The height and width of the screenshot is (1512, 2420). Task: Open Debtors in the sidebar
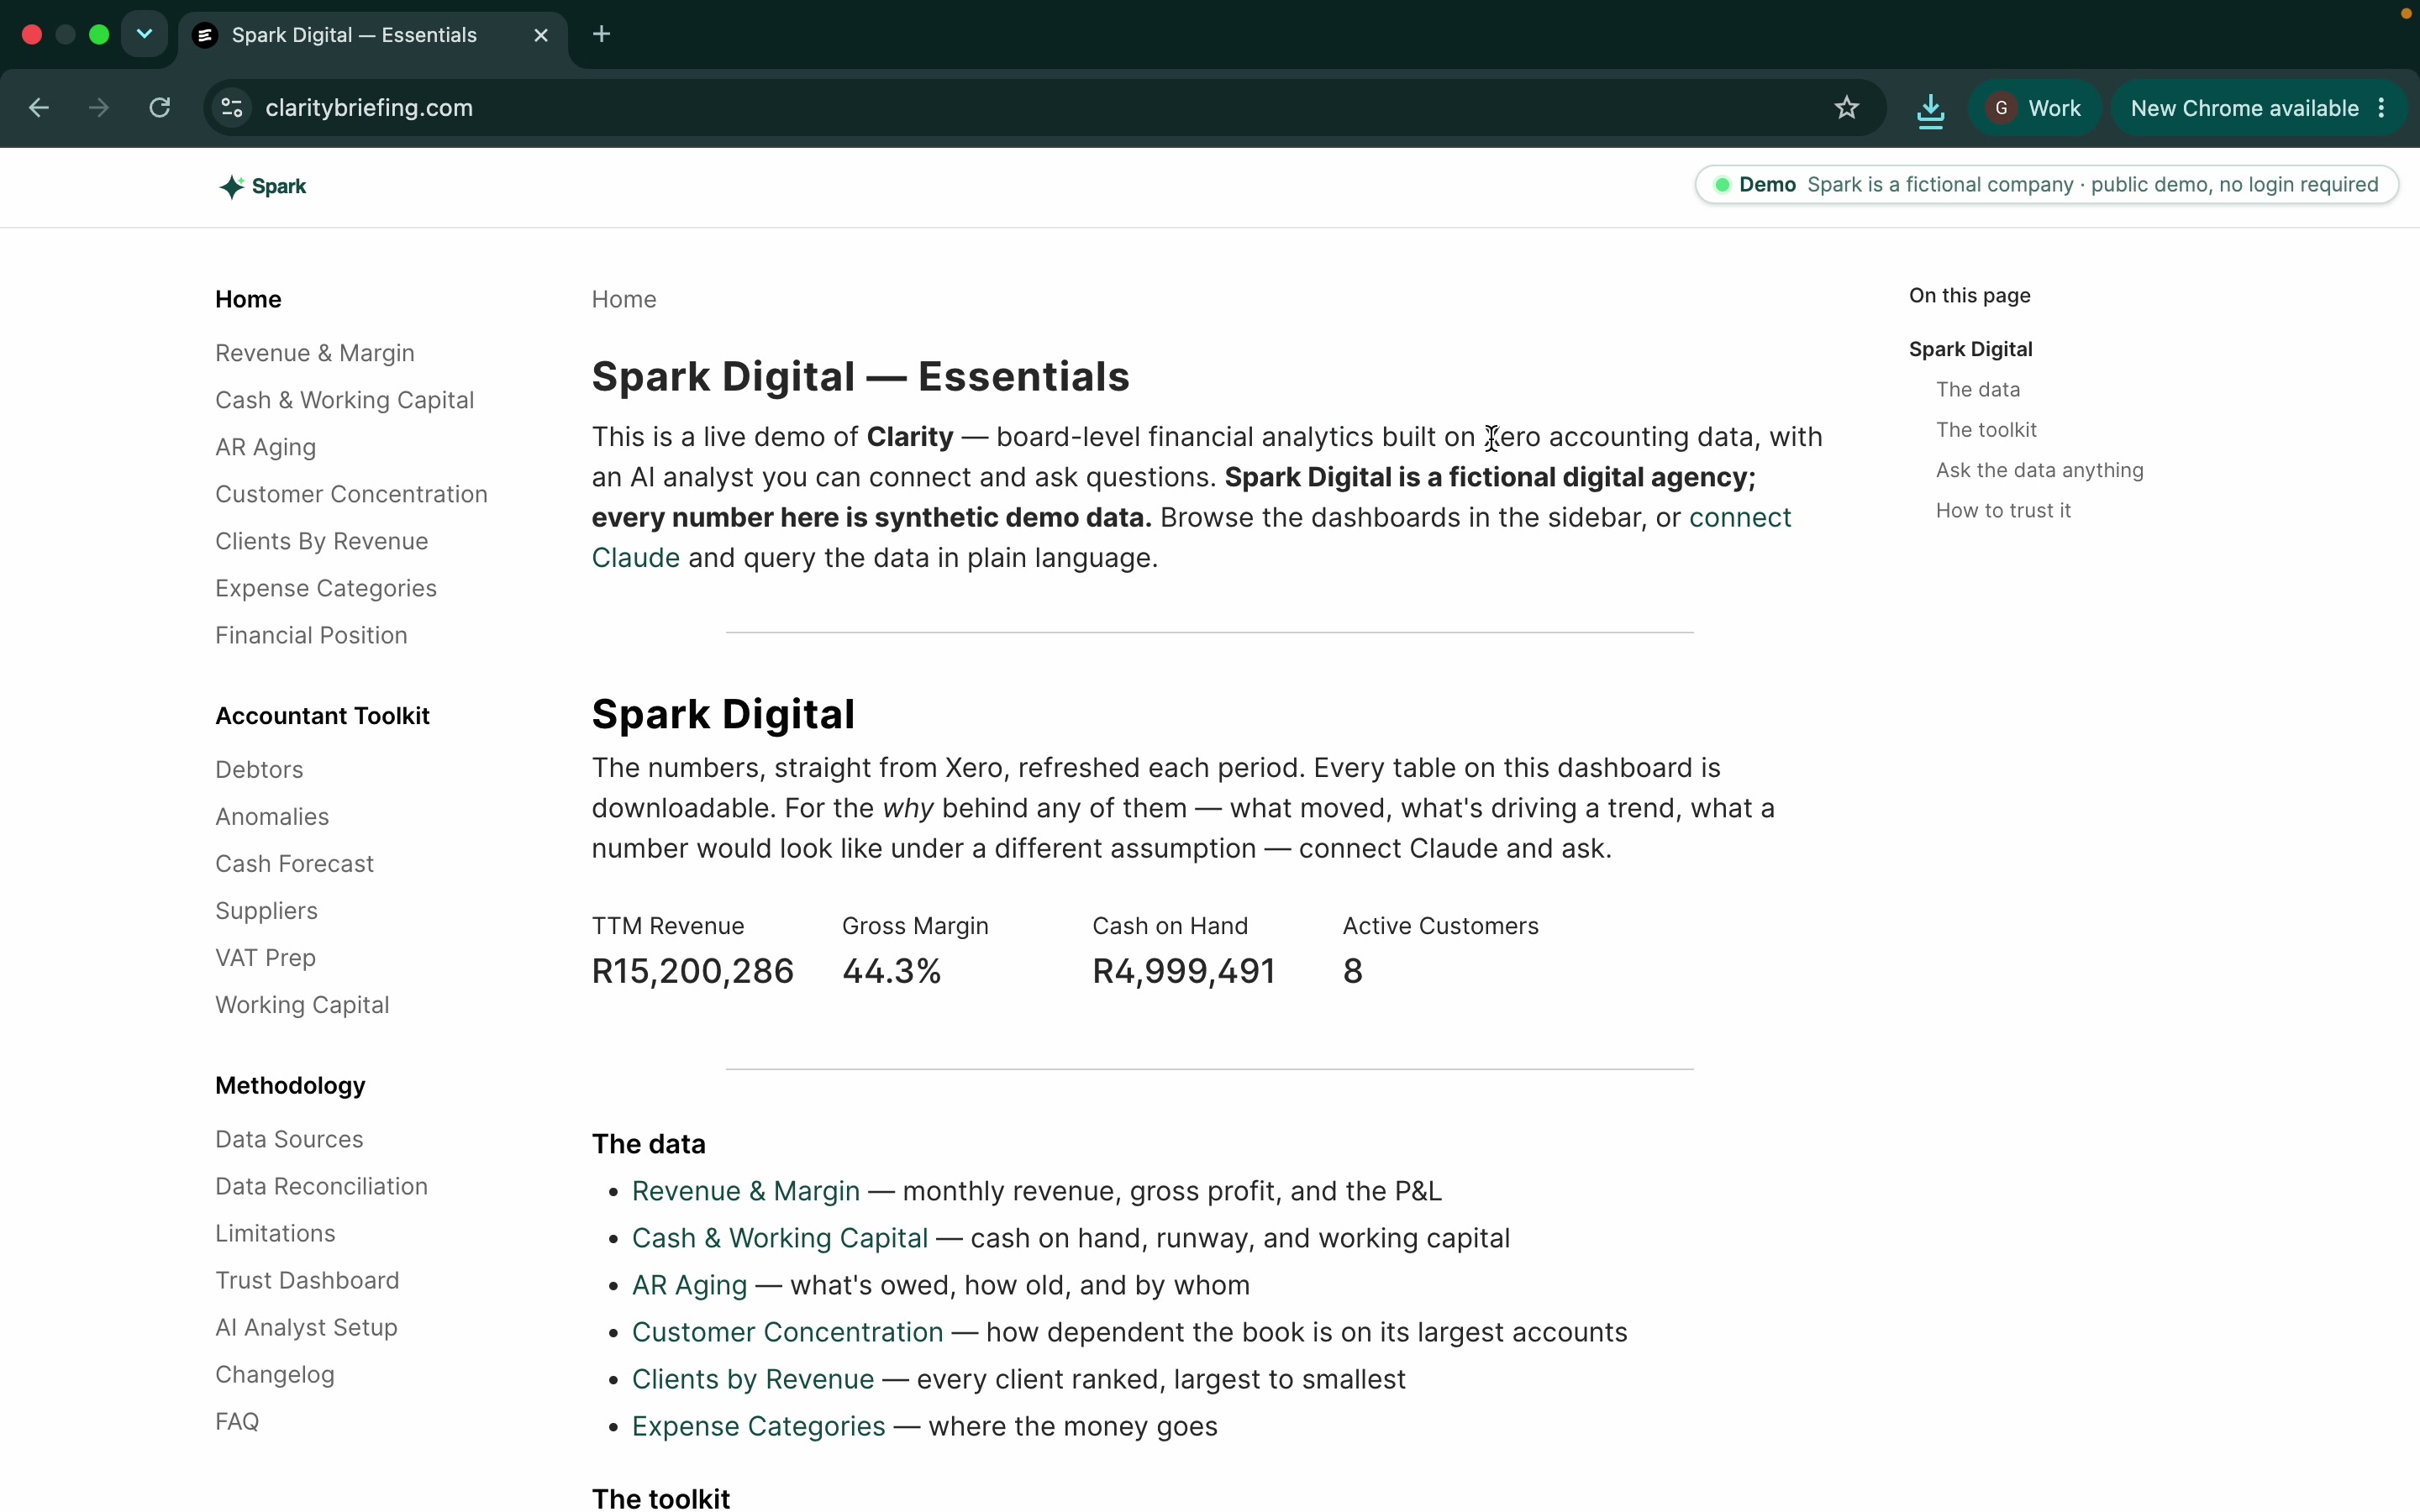(x=259, y=769)
